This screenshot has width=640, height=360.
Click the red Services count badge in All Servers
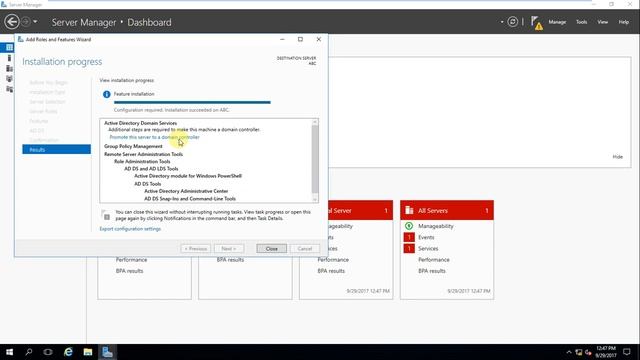[409, 249]
